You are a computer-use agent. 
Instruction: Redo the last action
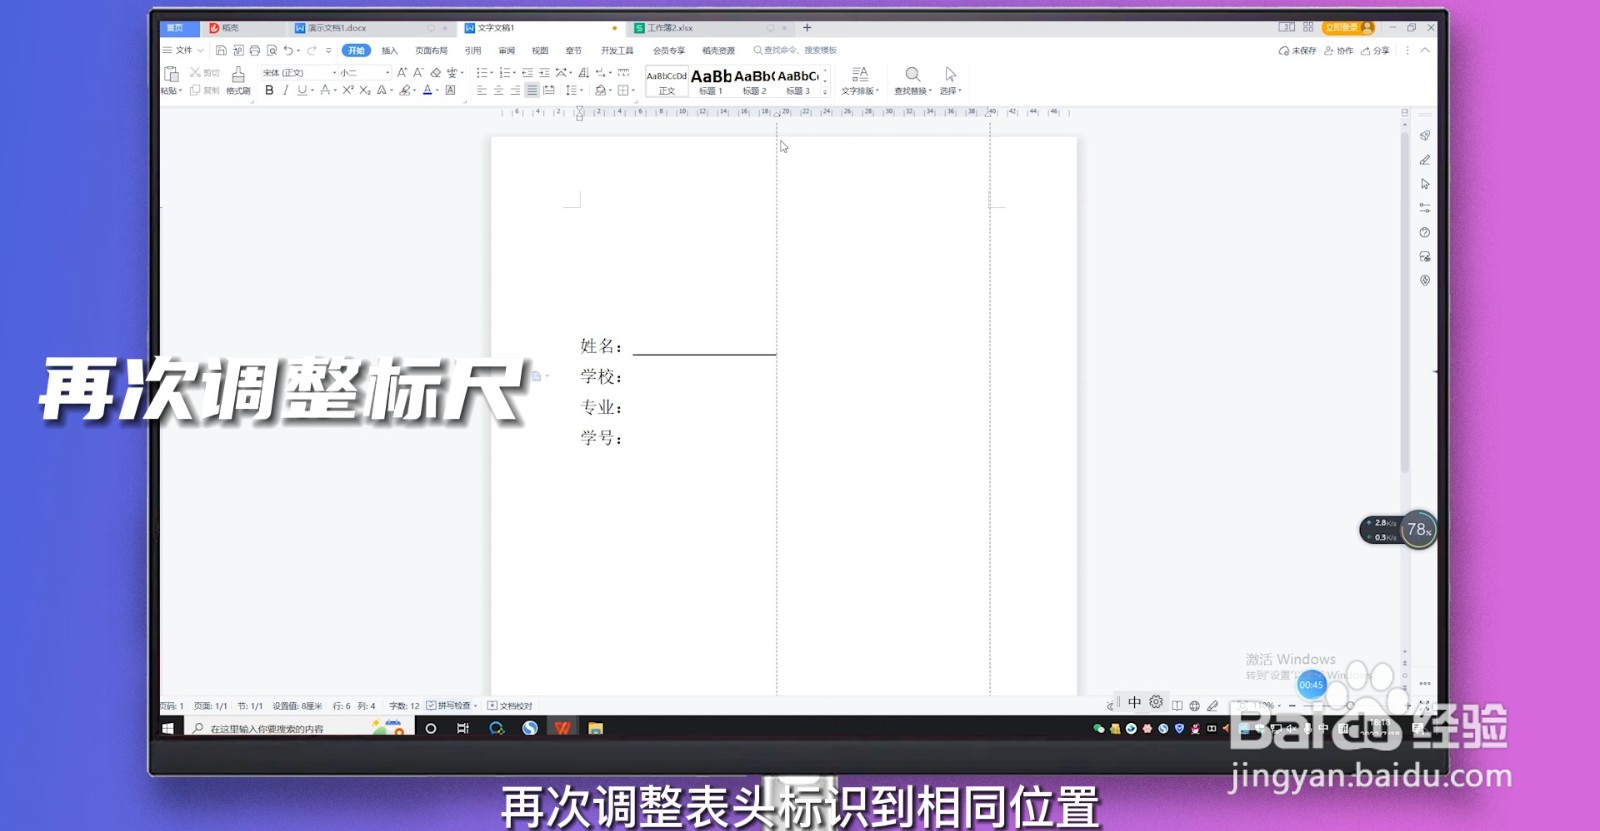point(311,50)
